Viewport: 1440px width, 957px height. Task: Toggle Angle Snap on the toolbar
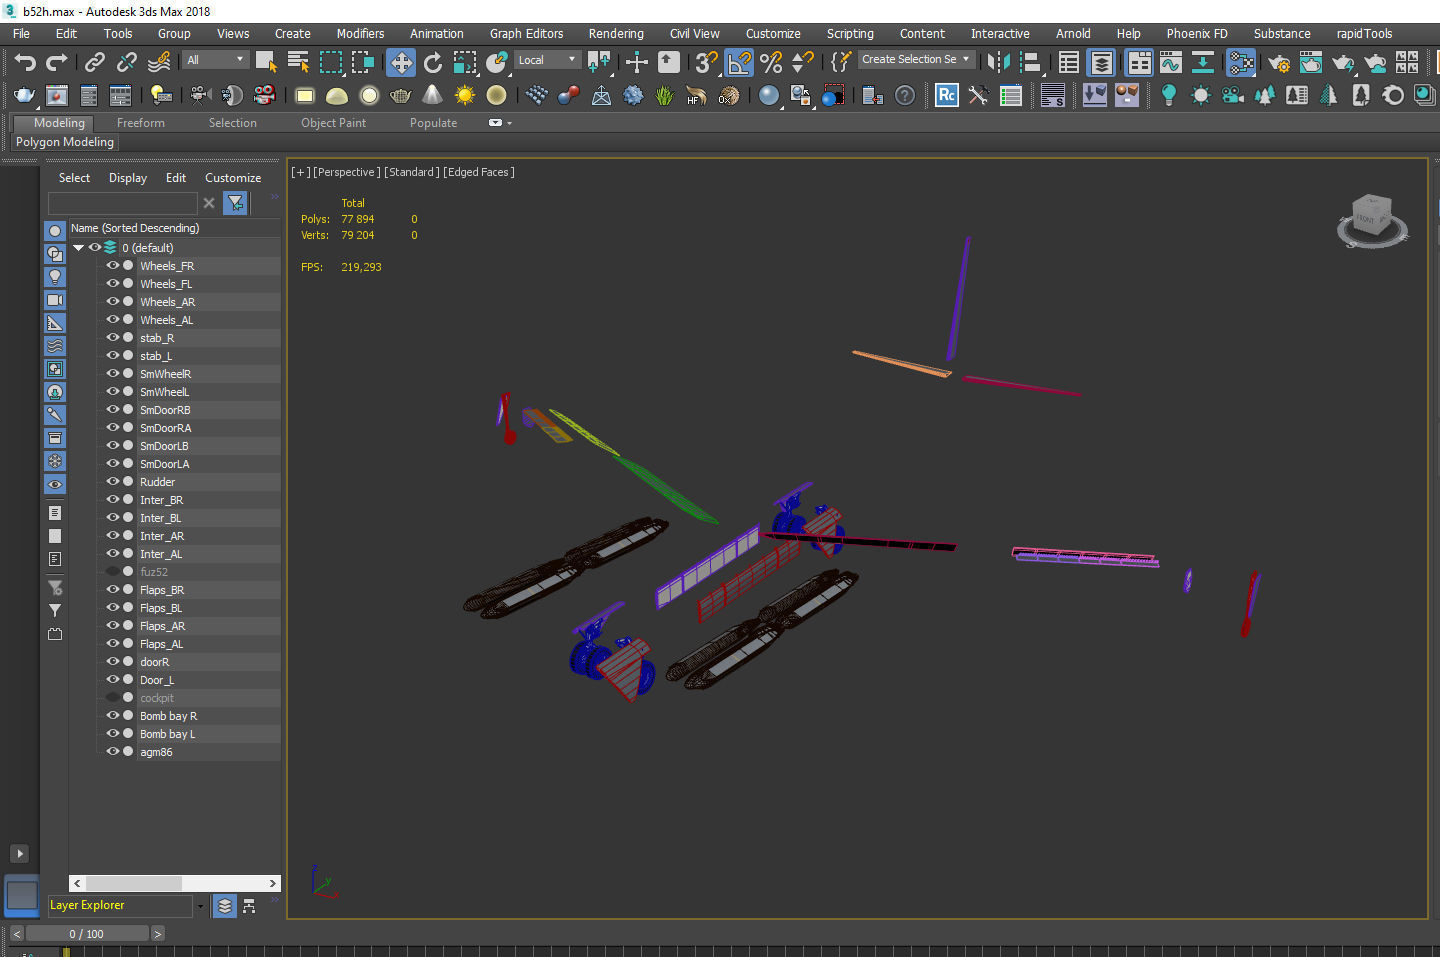pos(739,62)
